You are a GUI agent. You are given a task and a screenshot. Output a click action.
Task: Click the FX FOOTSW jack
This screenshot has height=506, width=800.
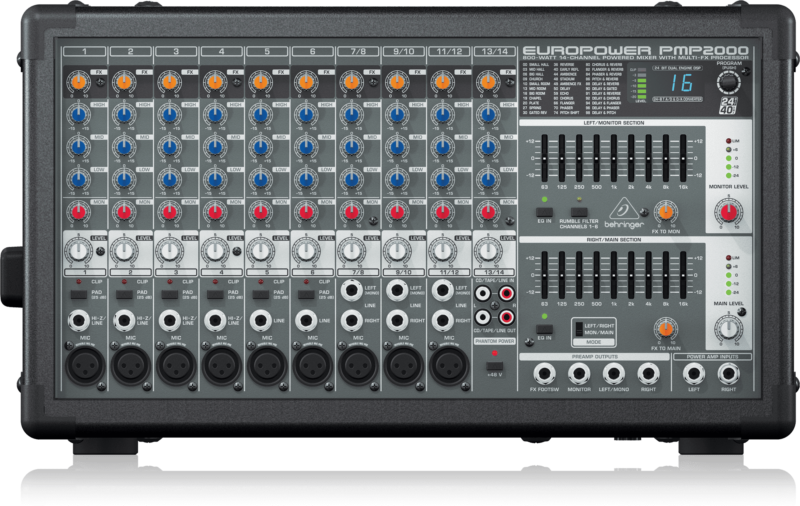[x=544, y=374]
